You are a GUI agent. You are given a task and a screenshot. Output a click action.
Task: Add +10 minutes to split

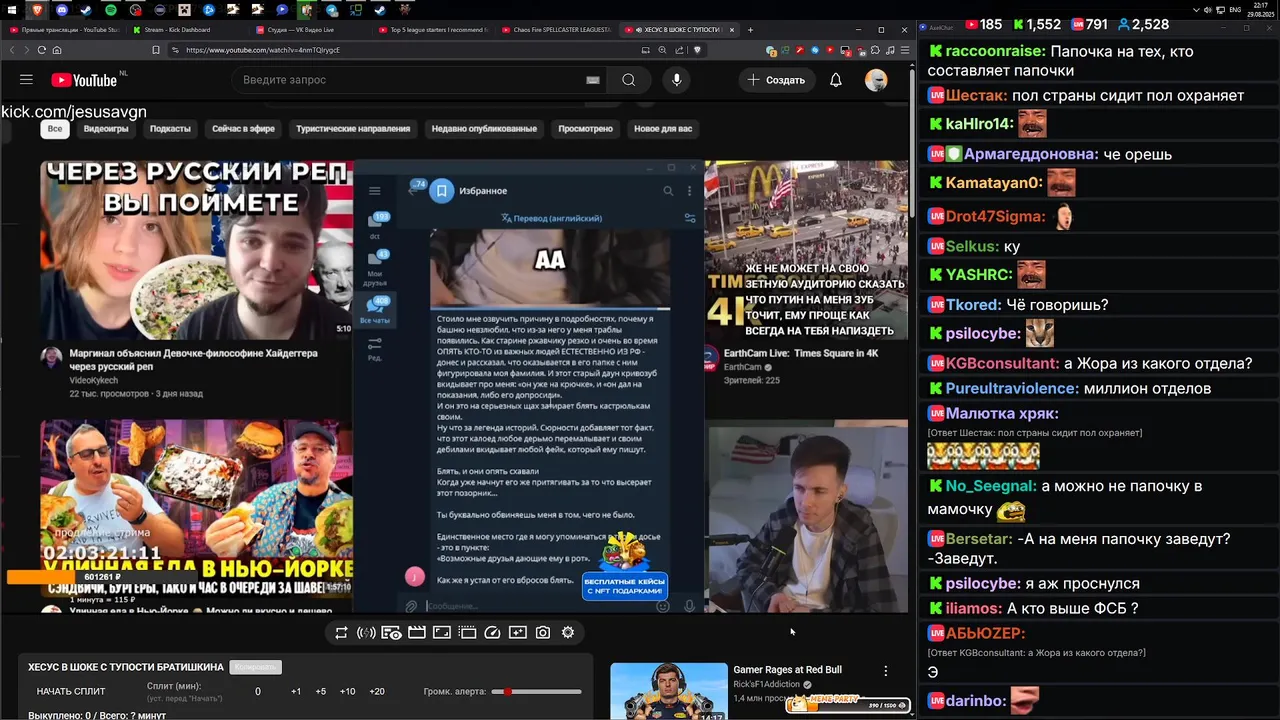point(347,692)
